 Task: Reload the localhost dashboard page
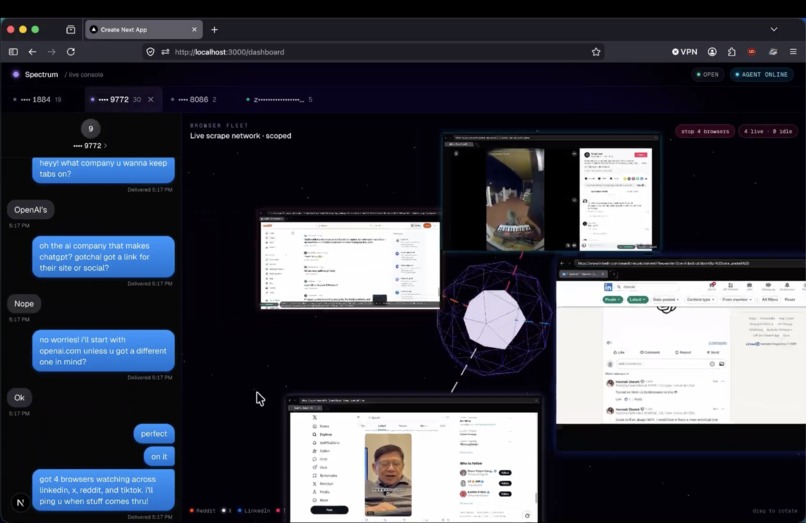(71, 52)
